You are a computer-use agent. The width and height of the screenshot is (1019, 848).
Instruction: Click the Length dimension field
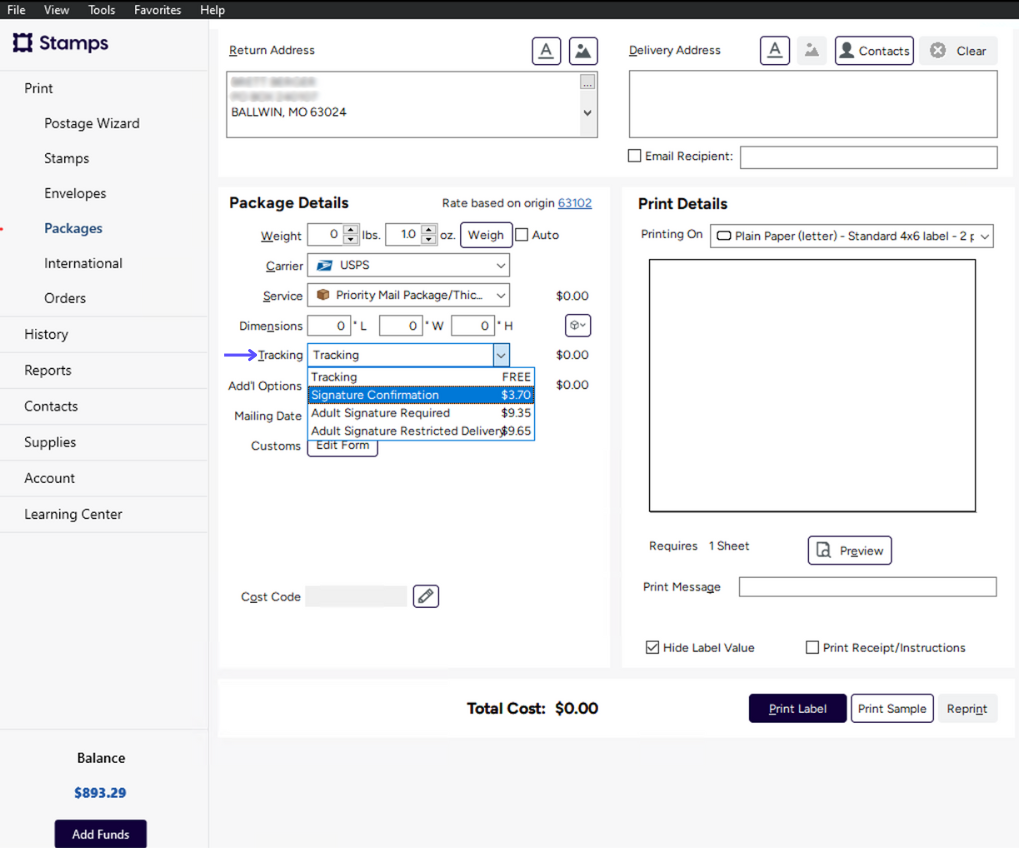[x=329, y=326]
